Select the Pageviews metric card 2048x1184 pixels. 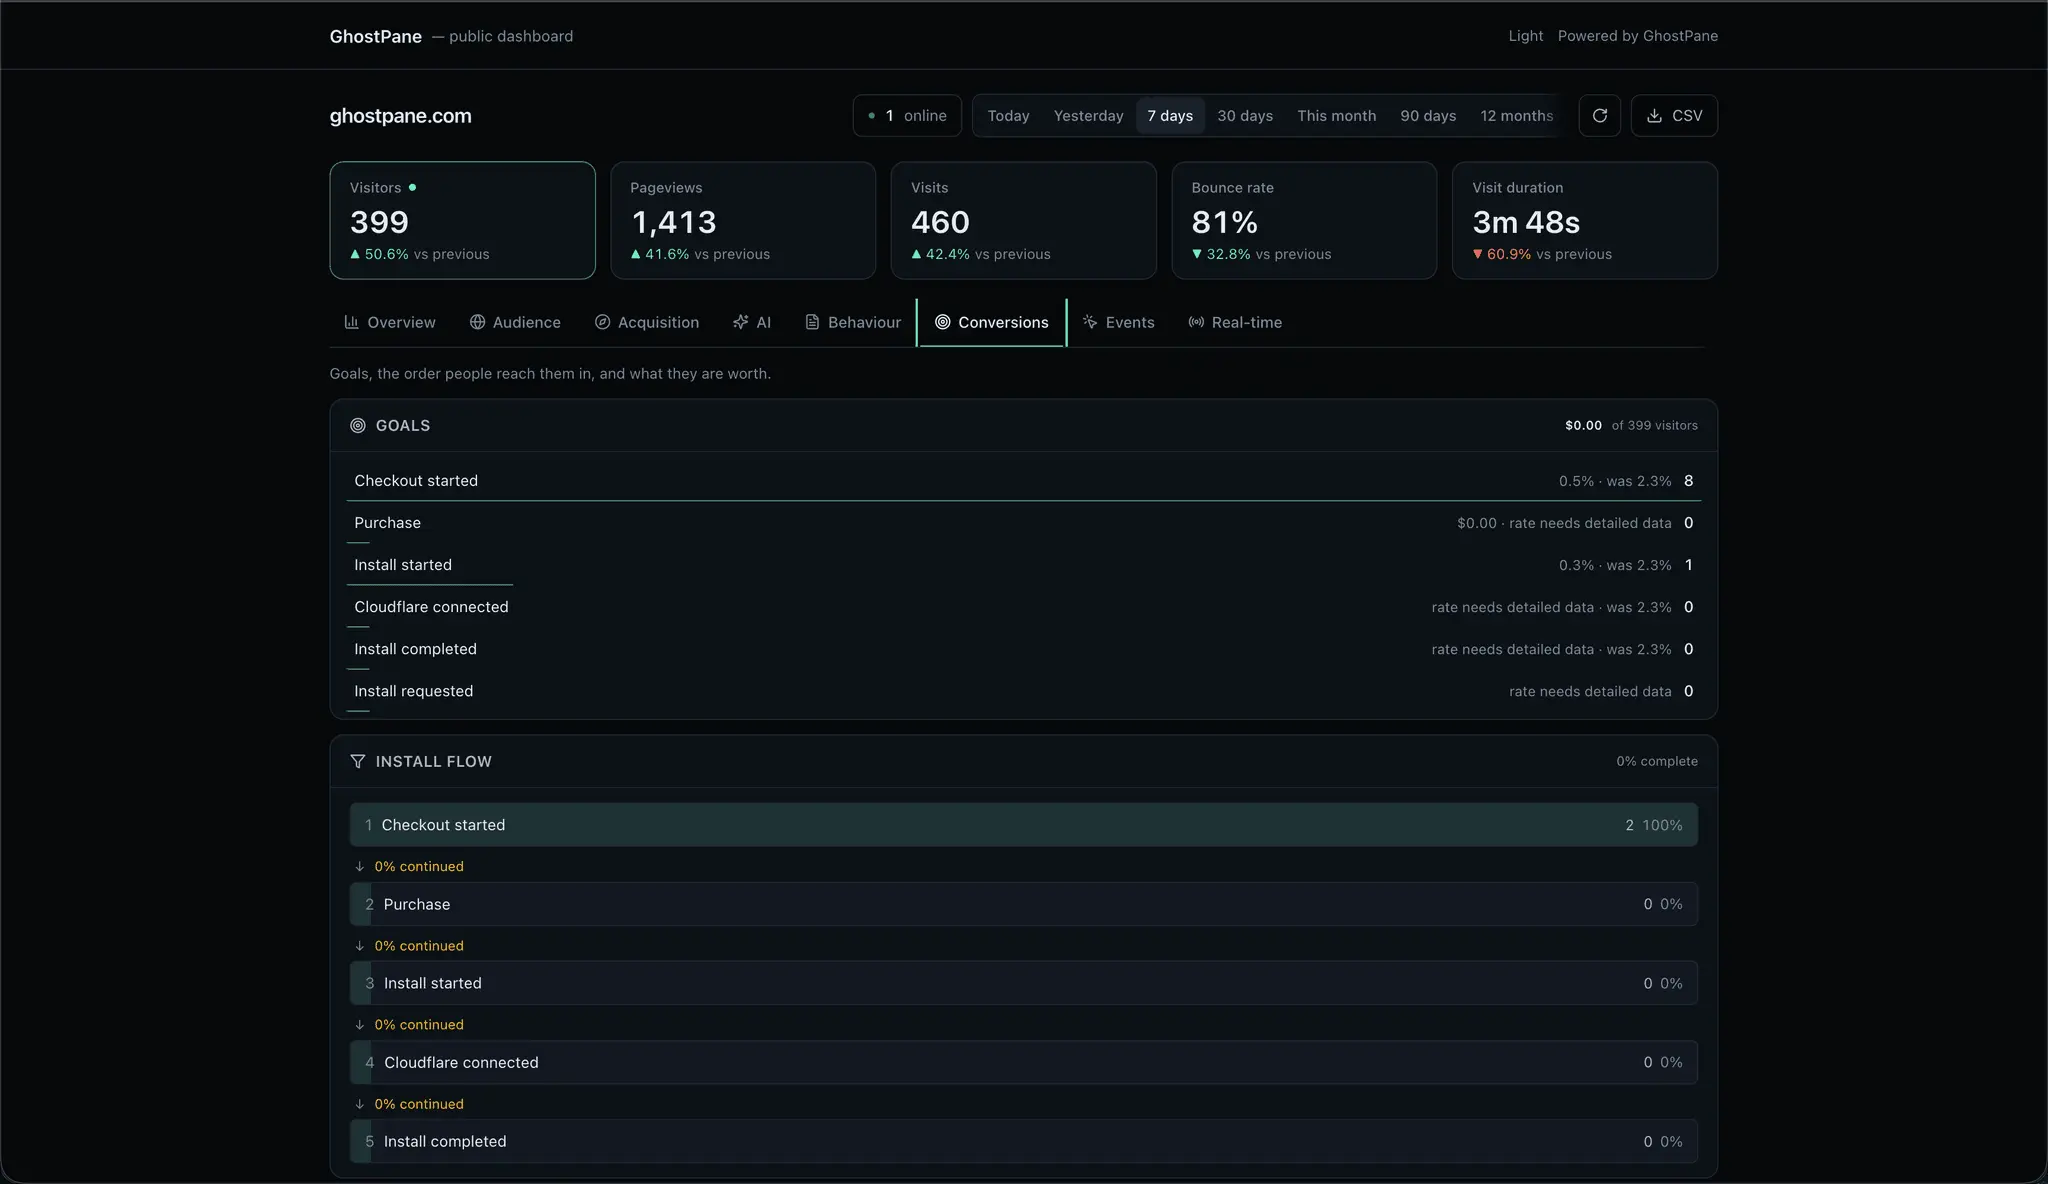(743, 220)
